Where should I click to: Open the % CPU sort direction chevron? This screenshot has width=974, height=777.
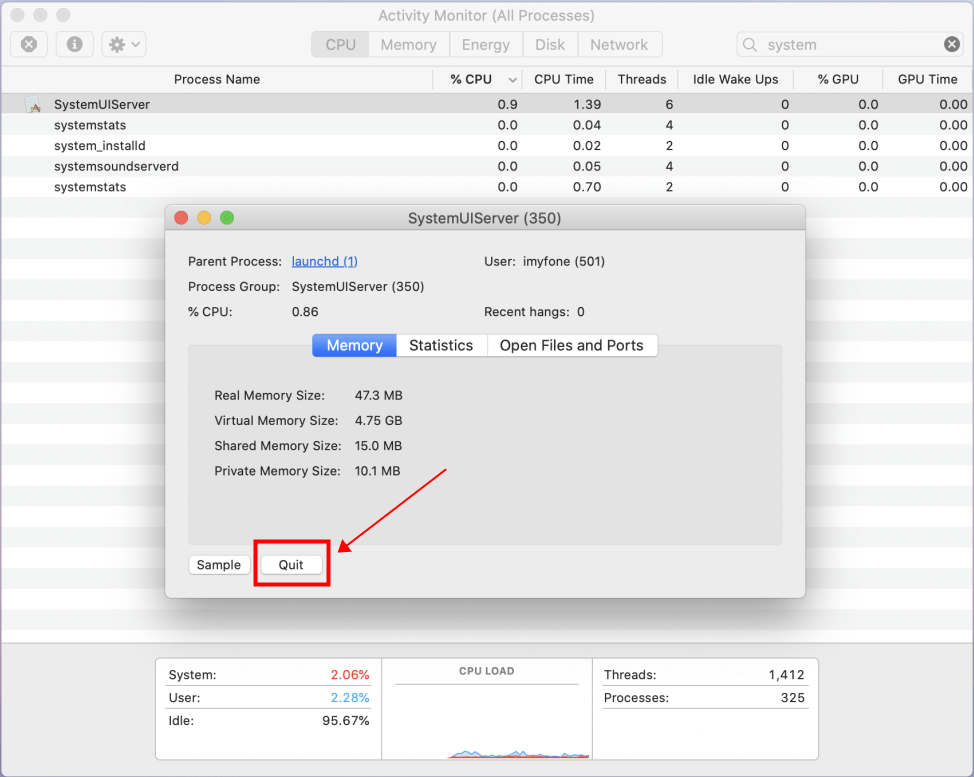click(x=511, y=79)
